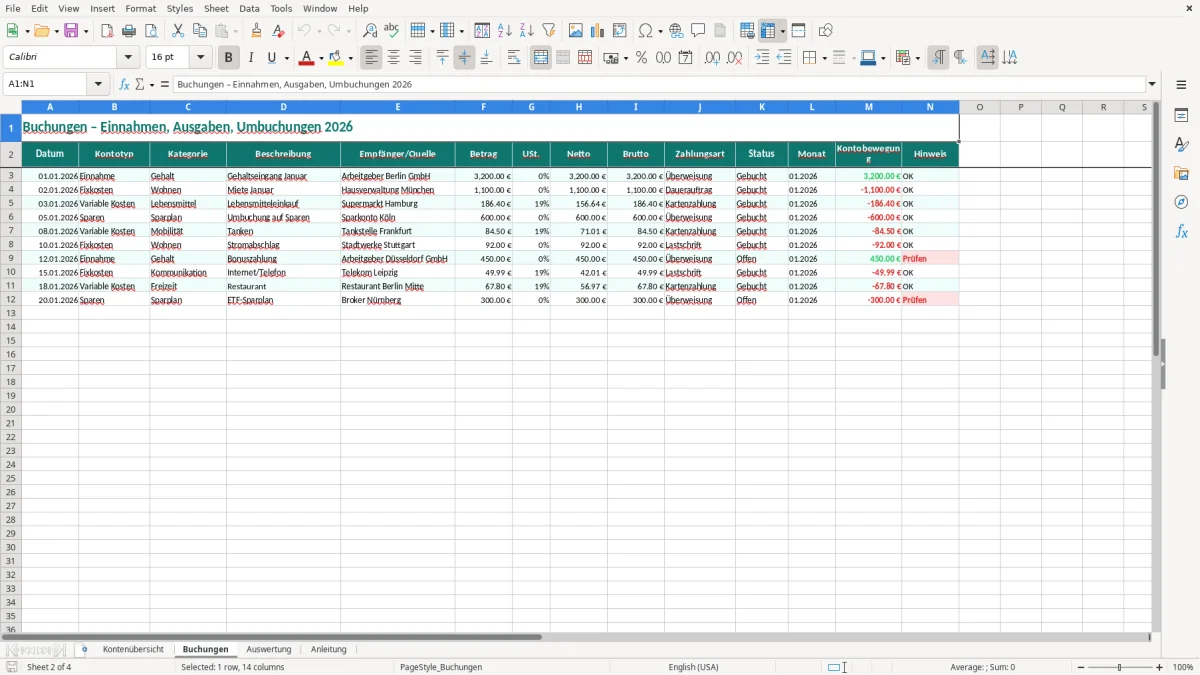
Task: Sort the data ascending
Action: tap(504, 31)
